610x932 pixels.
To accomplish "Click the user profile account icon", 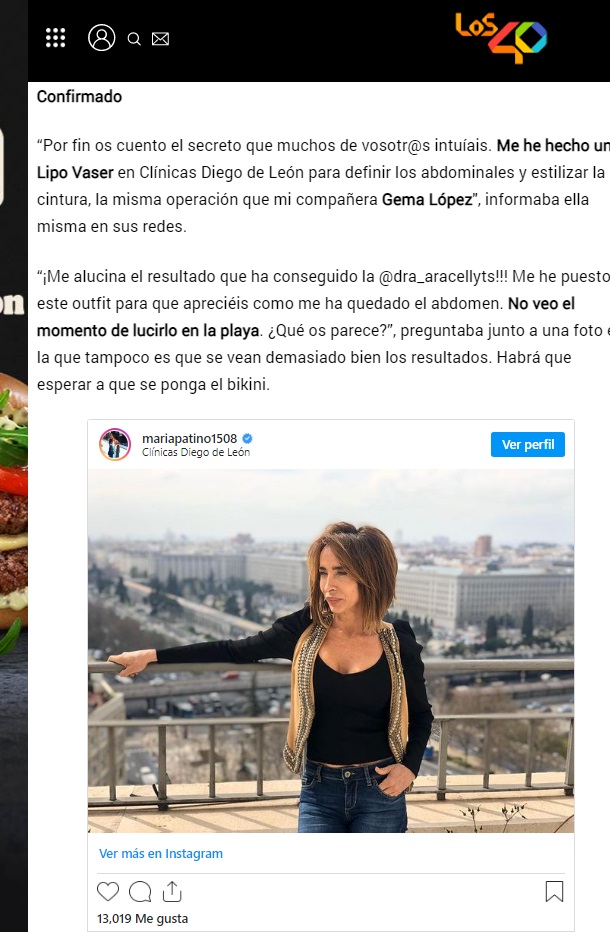I will pos(102,37).
